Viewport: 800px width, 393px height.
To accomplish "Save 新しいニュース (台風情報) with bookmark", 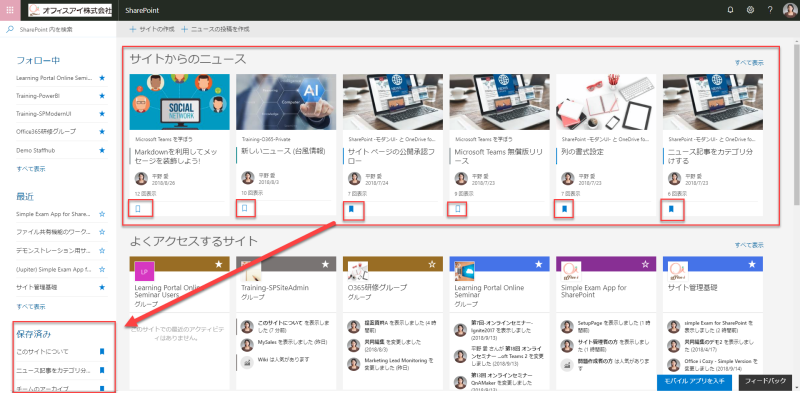I will pos(244,208).
